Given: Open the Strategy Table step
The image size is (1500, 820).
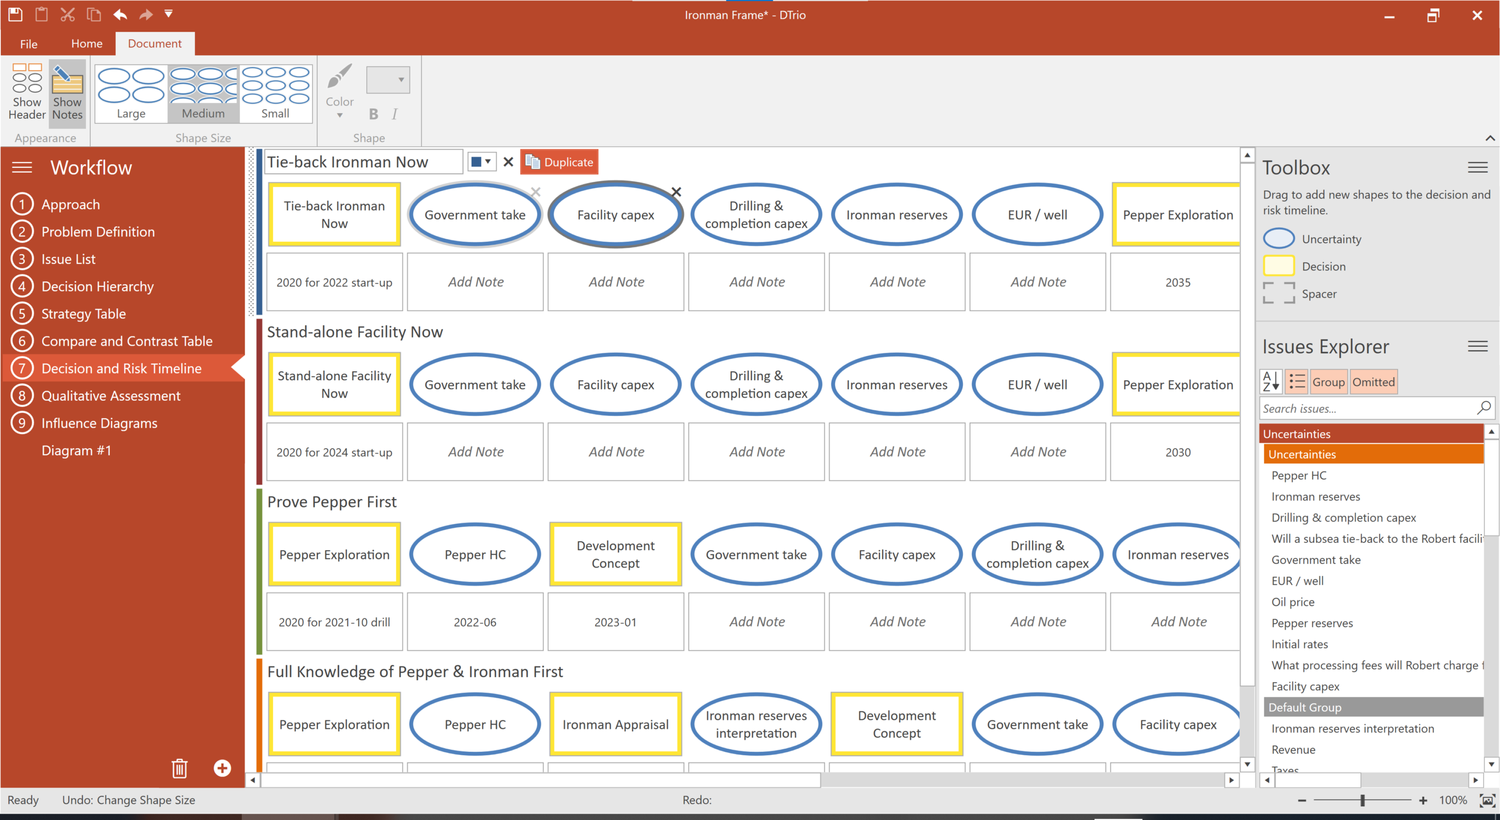Looking at the screenshot, I should (x=83, y=314).
